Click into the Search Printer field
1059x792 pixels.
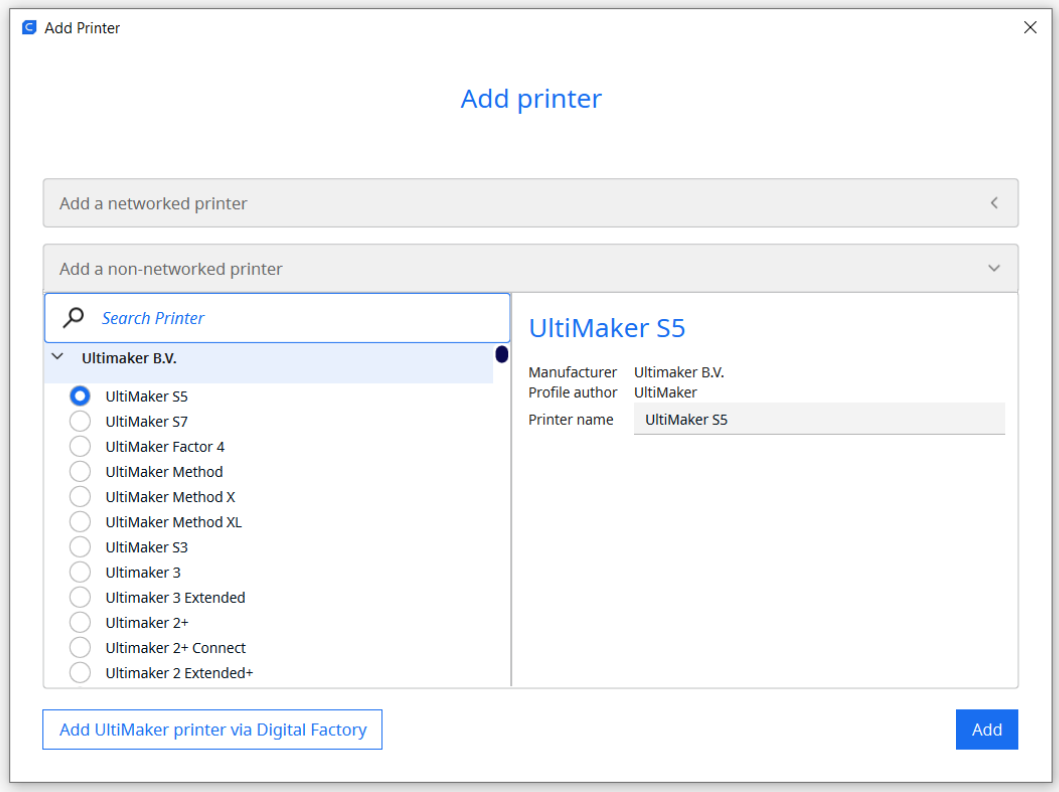pyautogui.click(x=300, y=318)
